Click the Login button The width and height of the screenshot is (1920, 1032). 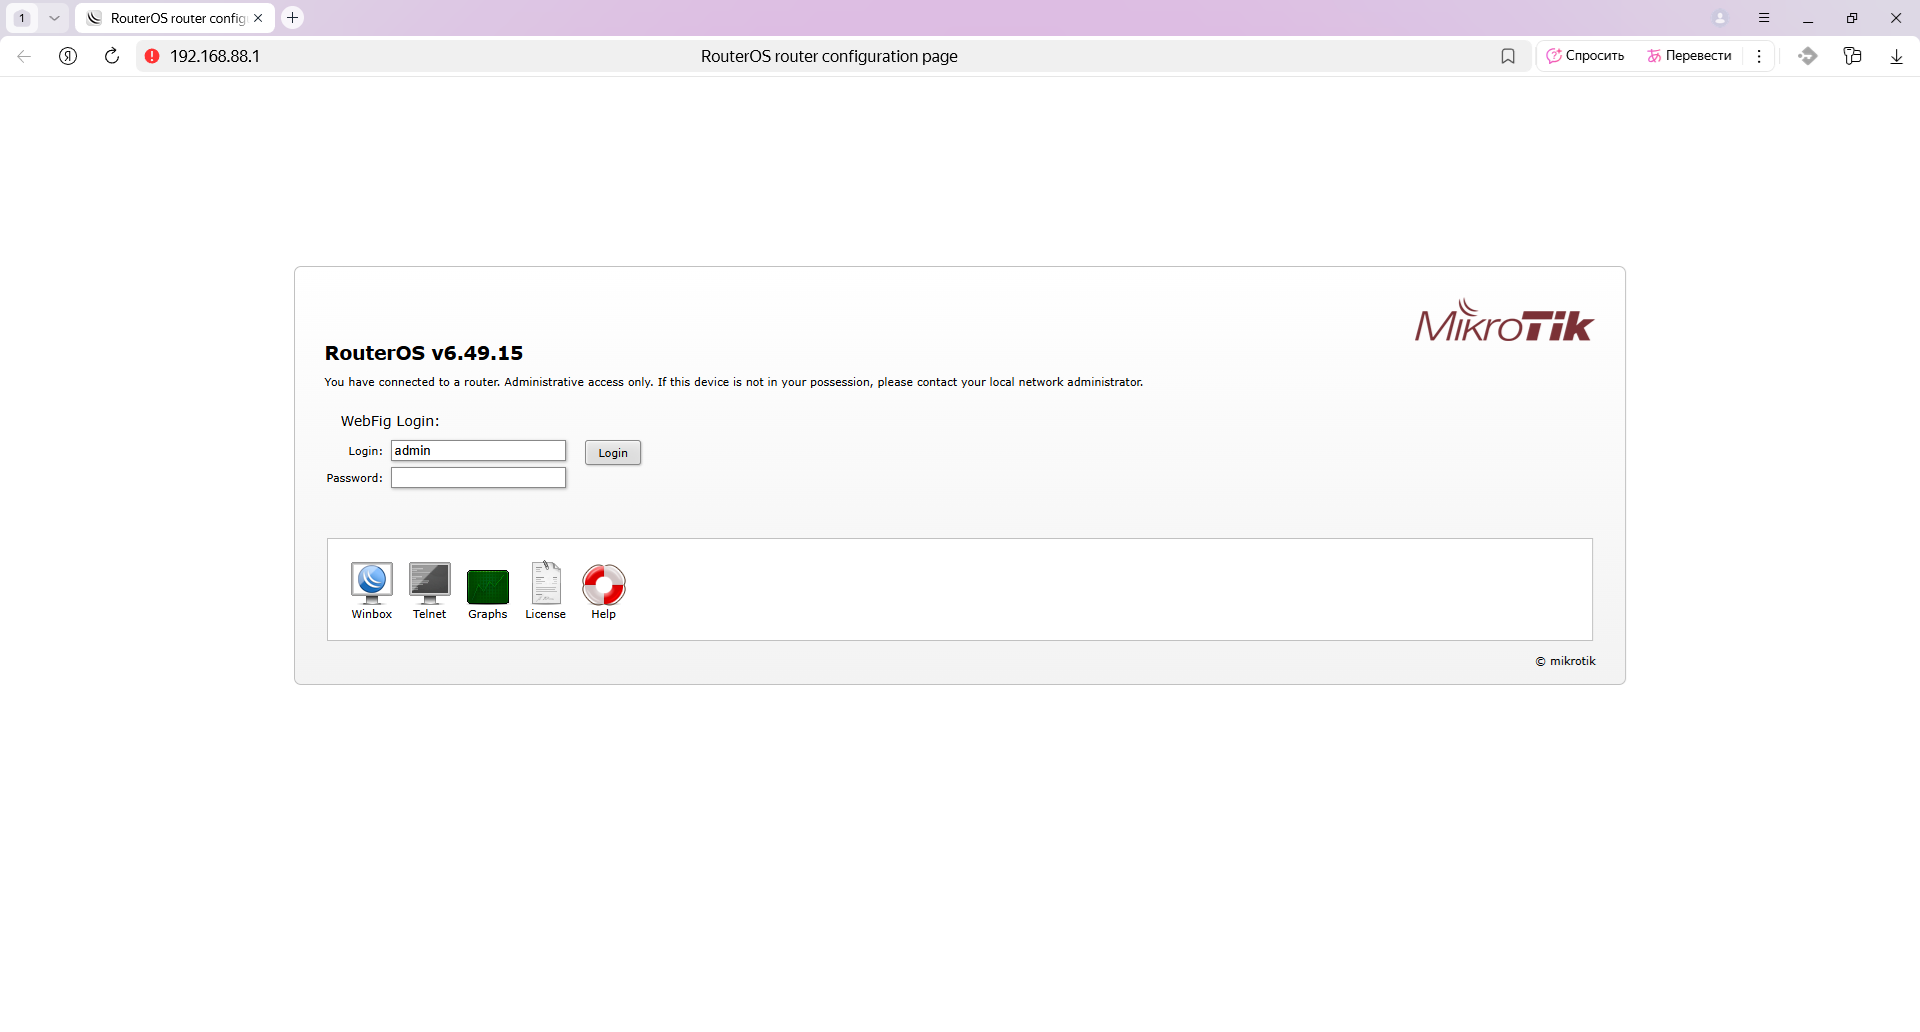click(x=613, y=453)
